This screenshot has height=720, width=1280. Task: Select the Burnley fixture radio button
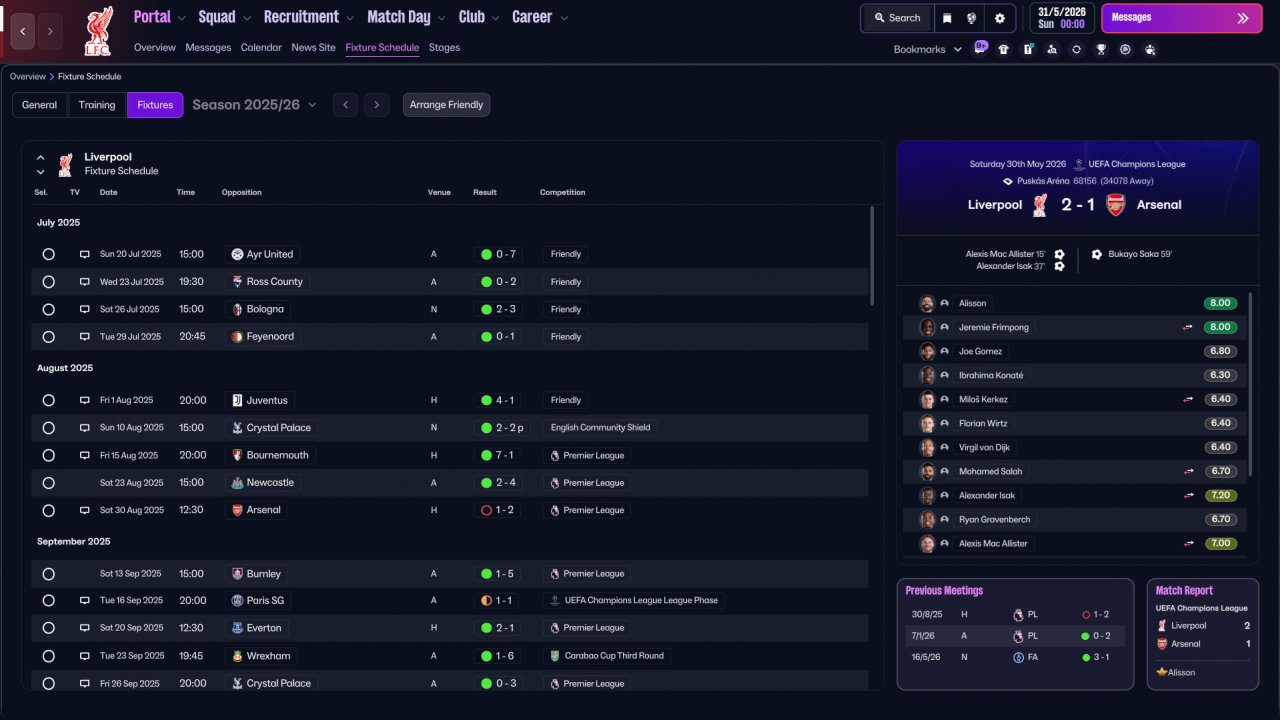click(48, 574)
